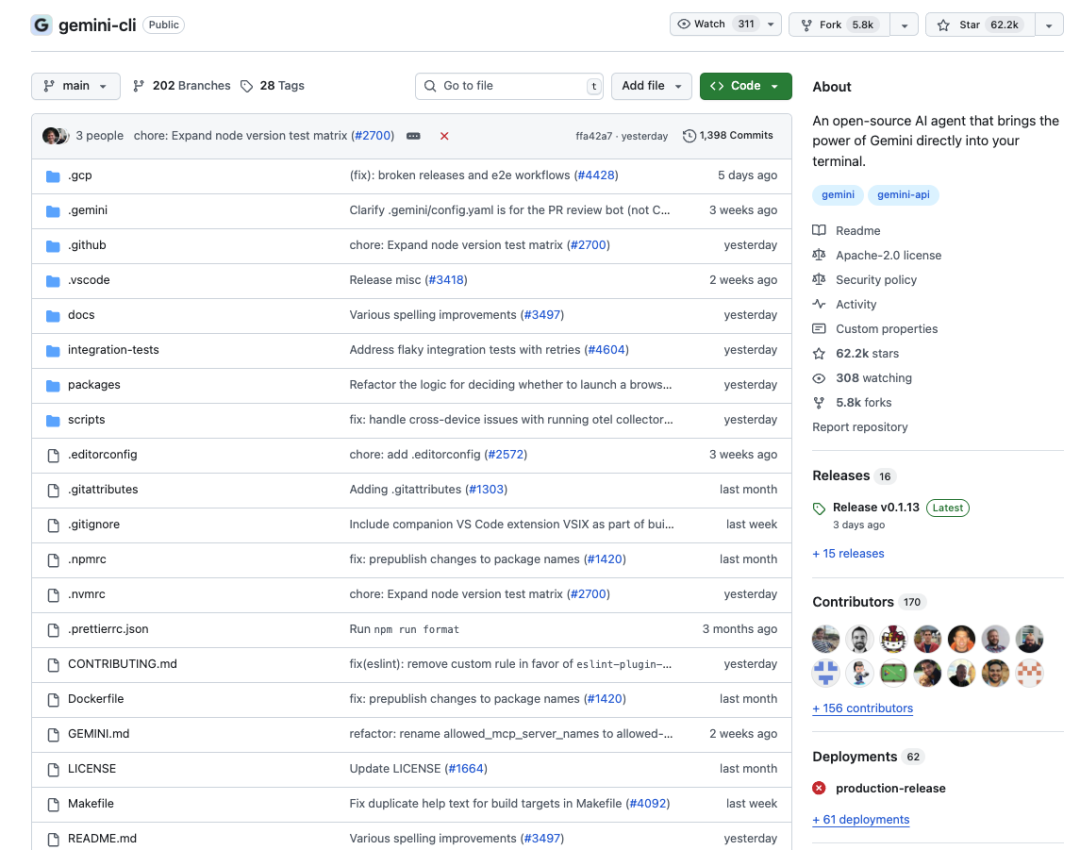Open the production-release deployment

click(x=890, y=789)
